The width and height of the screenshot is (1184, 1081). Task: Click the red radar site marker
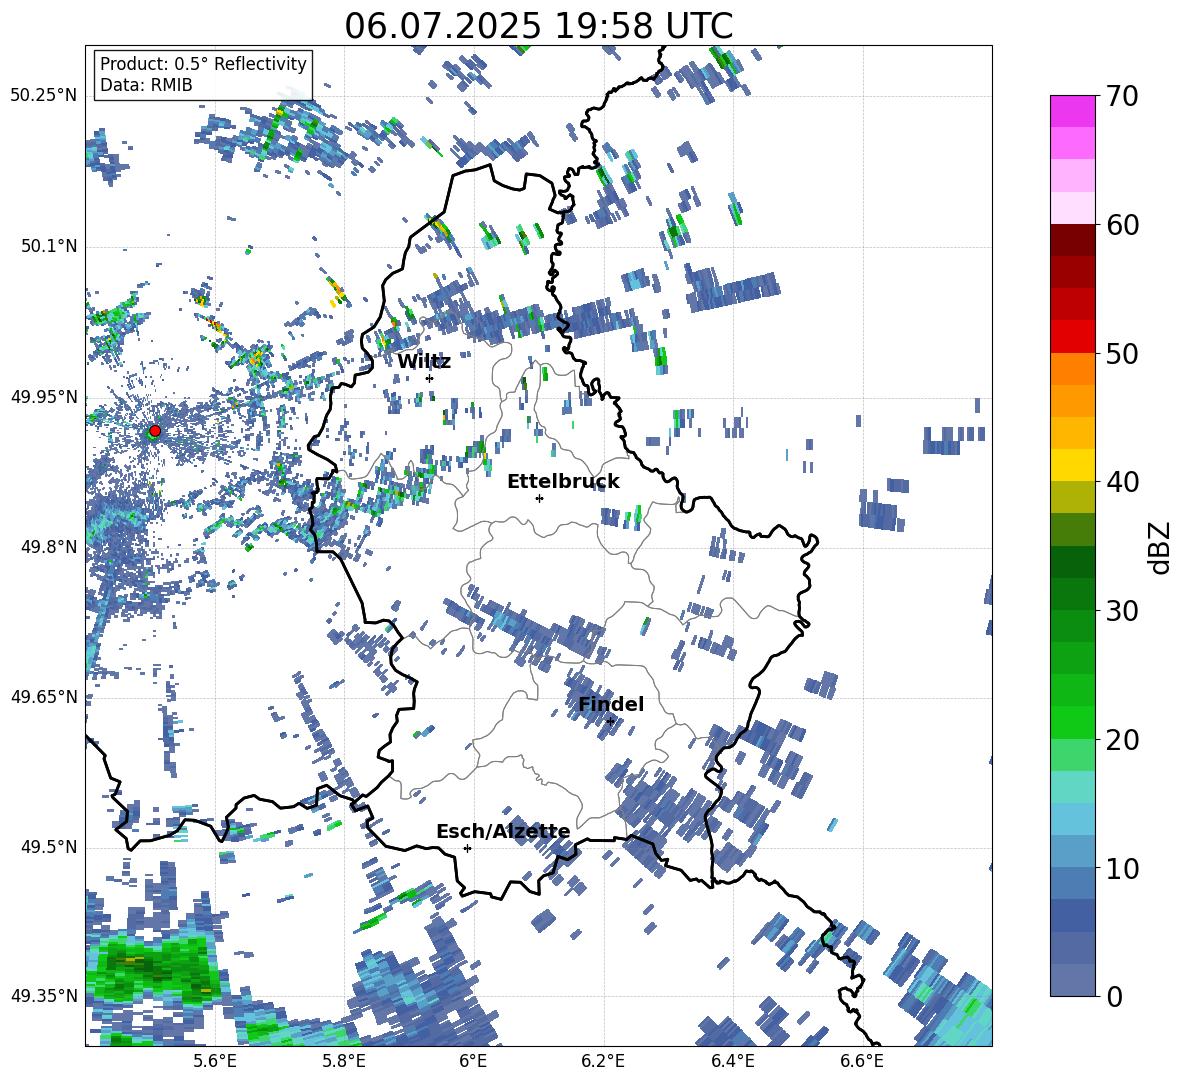click(x=155, y=430)
